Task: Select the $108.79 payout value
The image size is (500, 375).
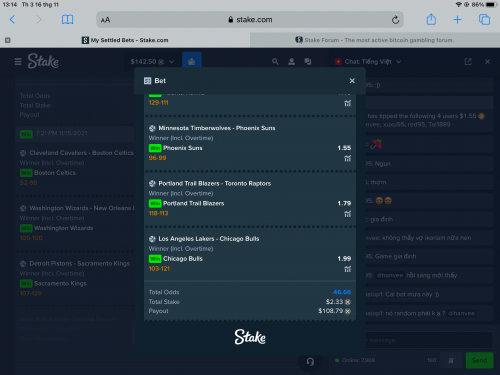Action: point(331,311)
